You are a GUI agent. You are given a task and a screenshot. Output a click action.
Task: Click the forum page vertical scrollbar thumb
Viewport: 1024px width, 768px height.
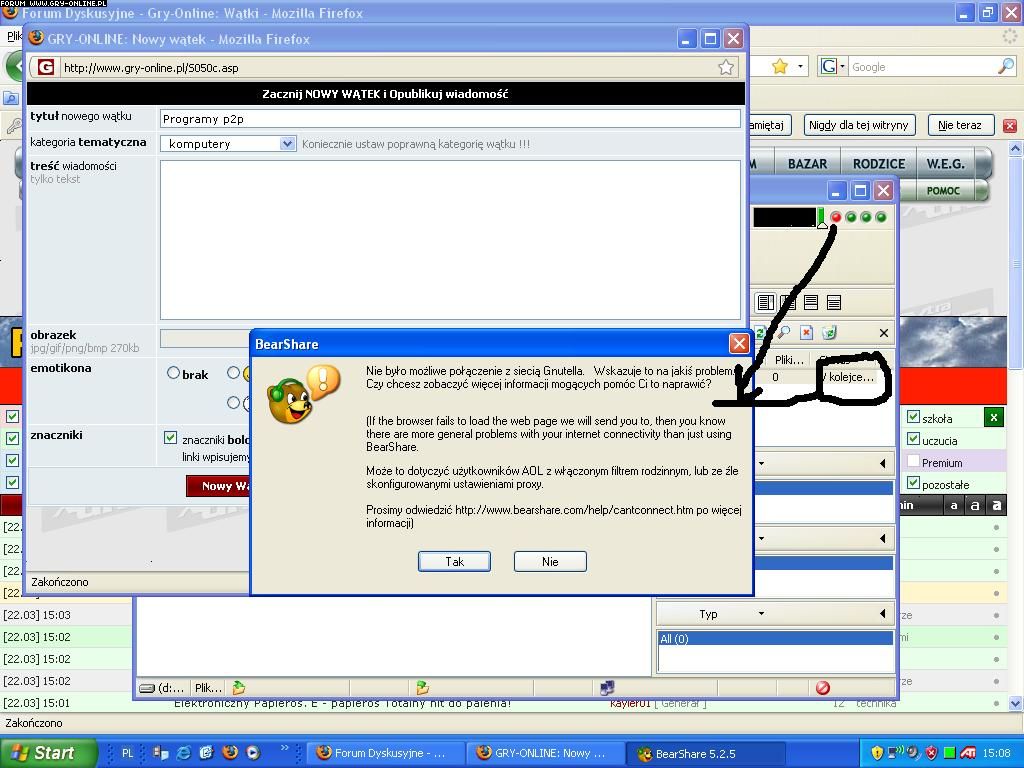1016,263
